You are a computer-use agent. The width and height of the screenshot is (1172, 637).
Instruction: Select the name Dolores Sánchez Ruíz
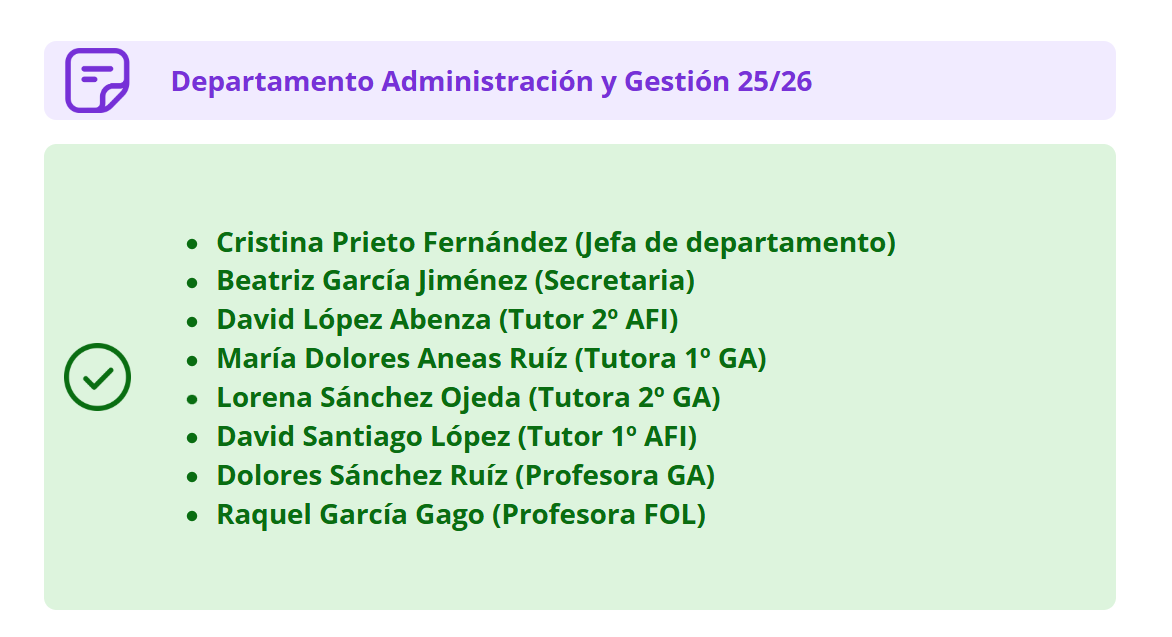click(361, 476)
